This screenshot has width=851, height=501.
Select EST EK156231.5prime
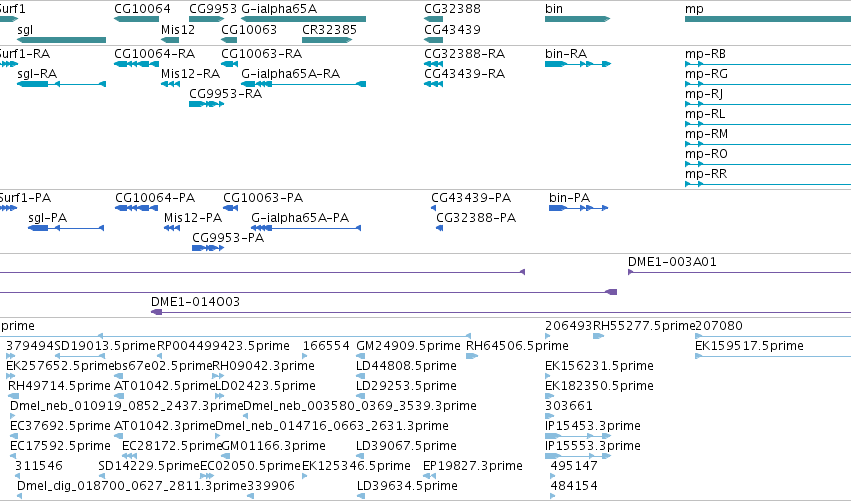click(599, 366)
